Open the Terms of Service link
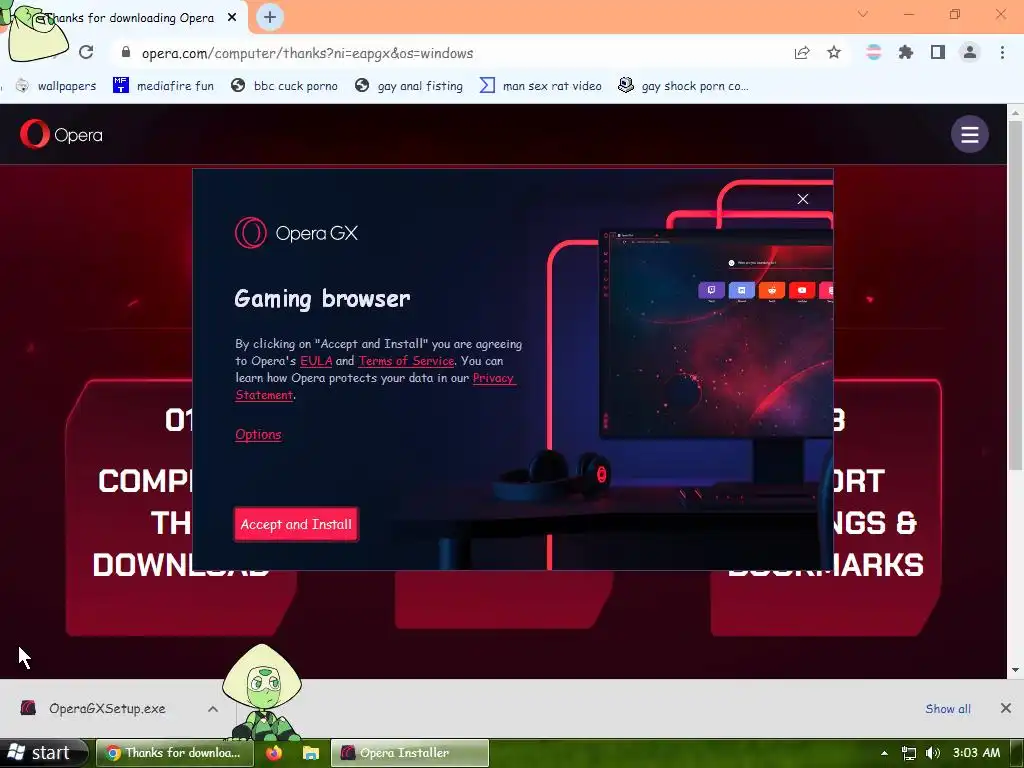The width and height of the screenshot is (1024, 768). point(406,360)
